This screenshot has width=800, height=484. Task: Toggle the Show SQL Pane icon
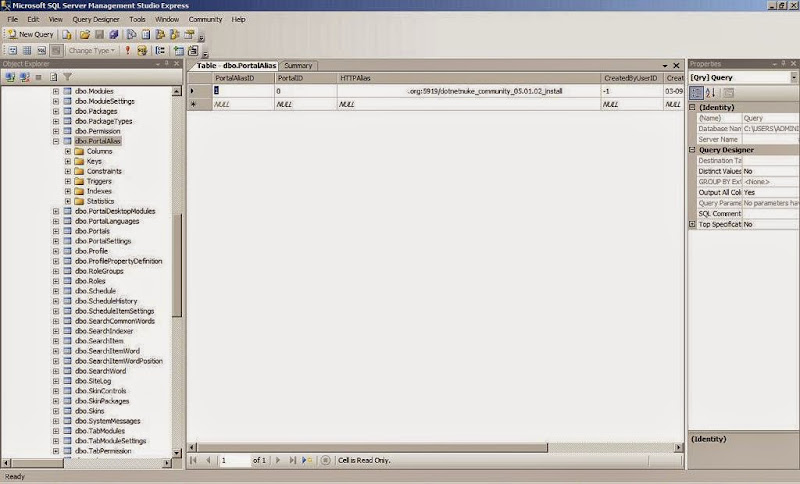tap(41, 50)
